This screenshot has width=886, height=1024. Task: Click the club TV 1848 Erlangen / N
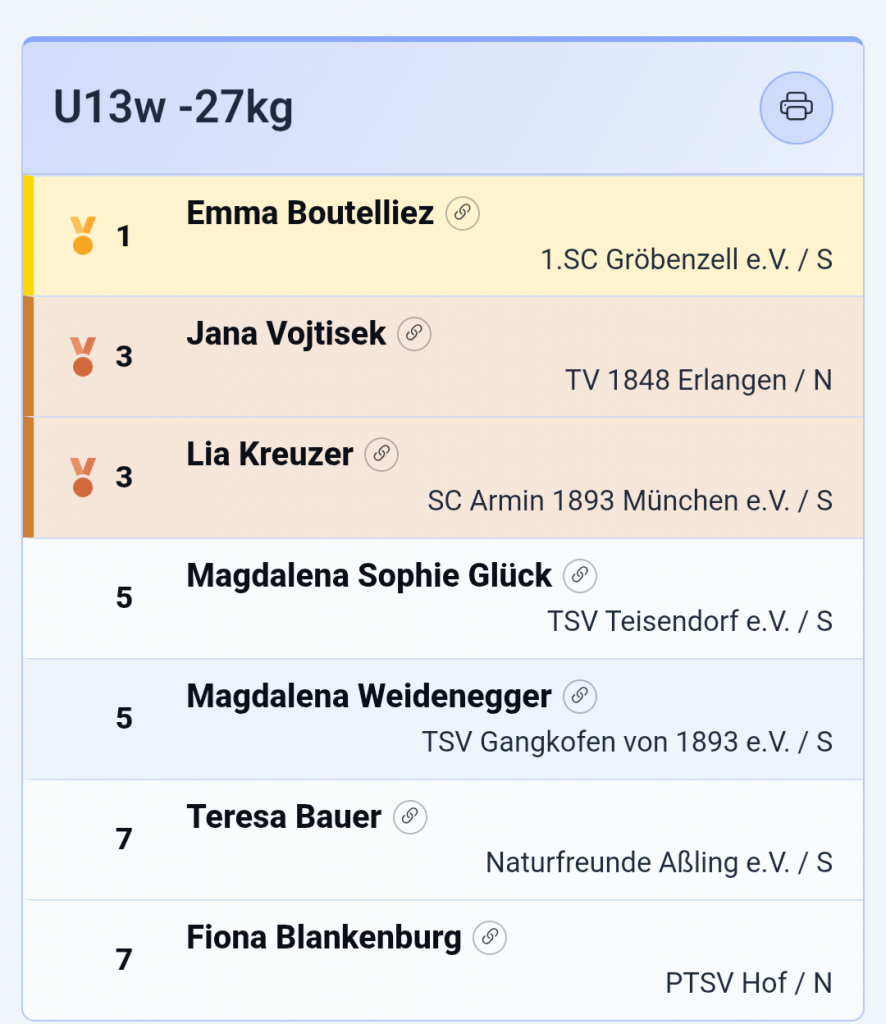pyautogui.click(x=698, y=380)
